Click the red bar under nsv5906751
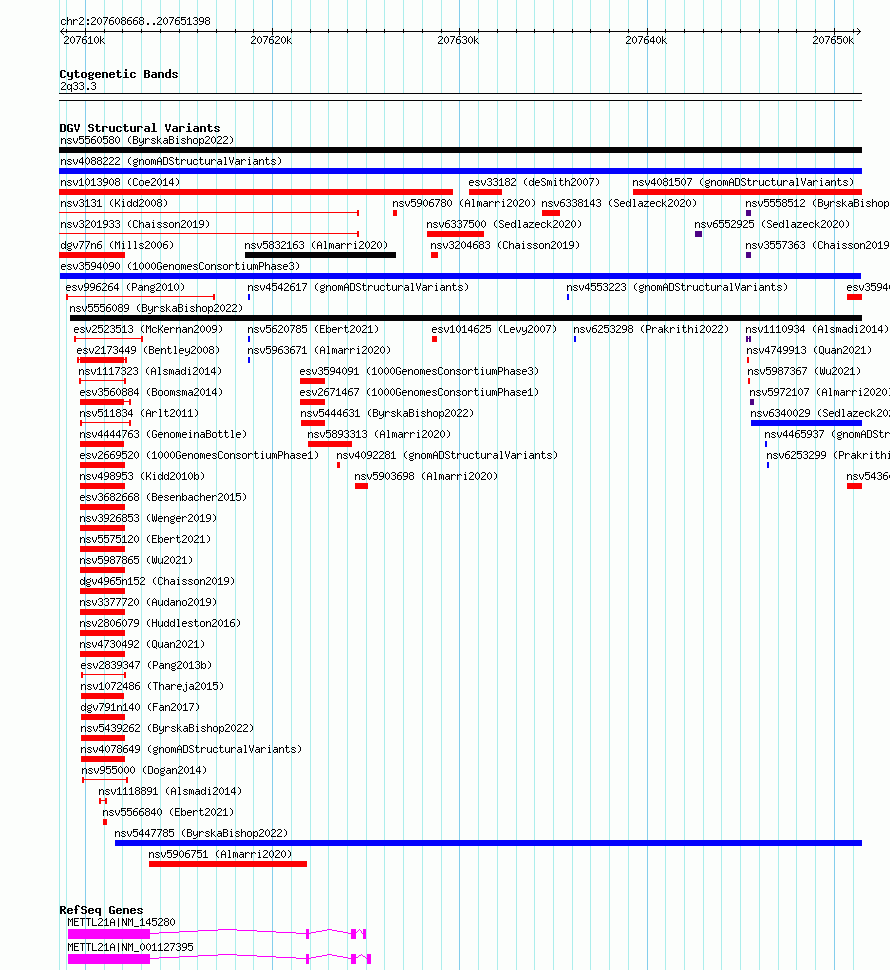 coord(228,864)
